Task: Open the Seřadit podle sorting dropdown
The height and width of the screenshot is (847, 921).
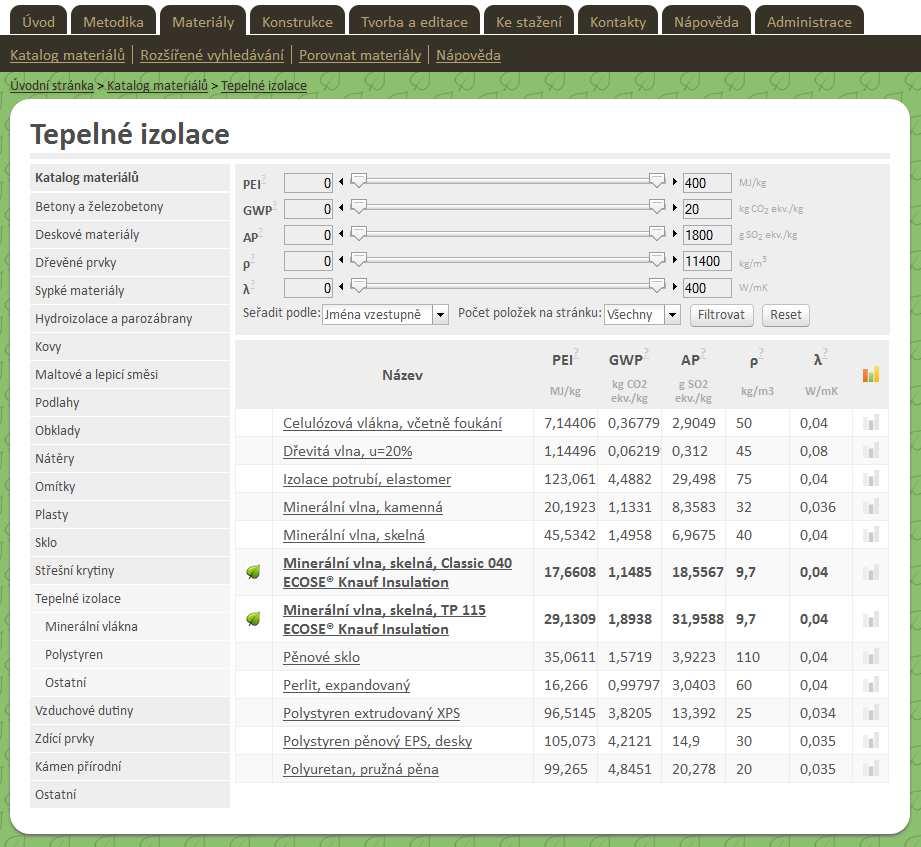Action: tap(385, 314)
